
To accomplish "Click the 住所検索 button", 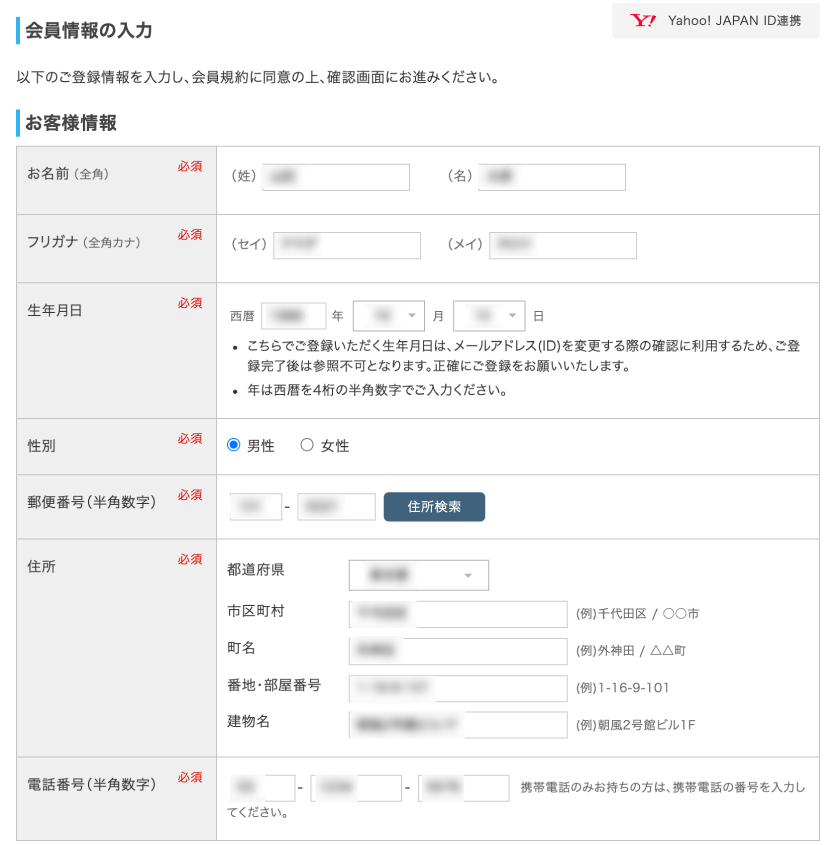I will [434, 507].
